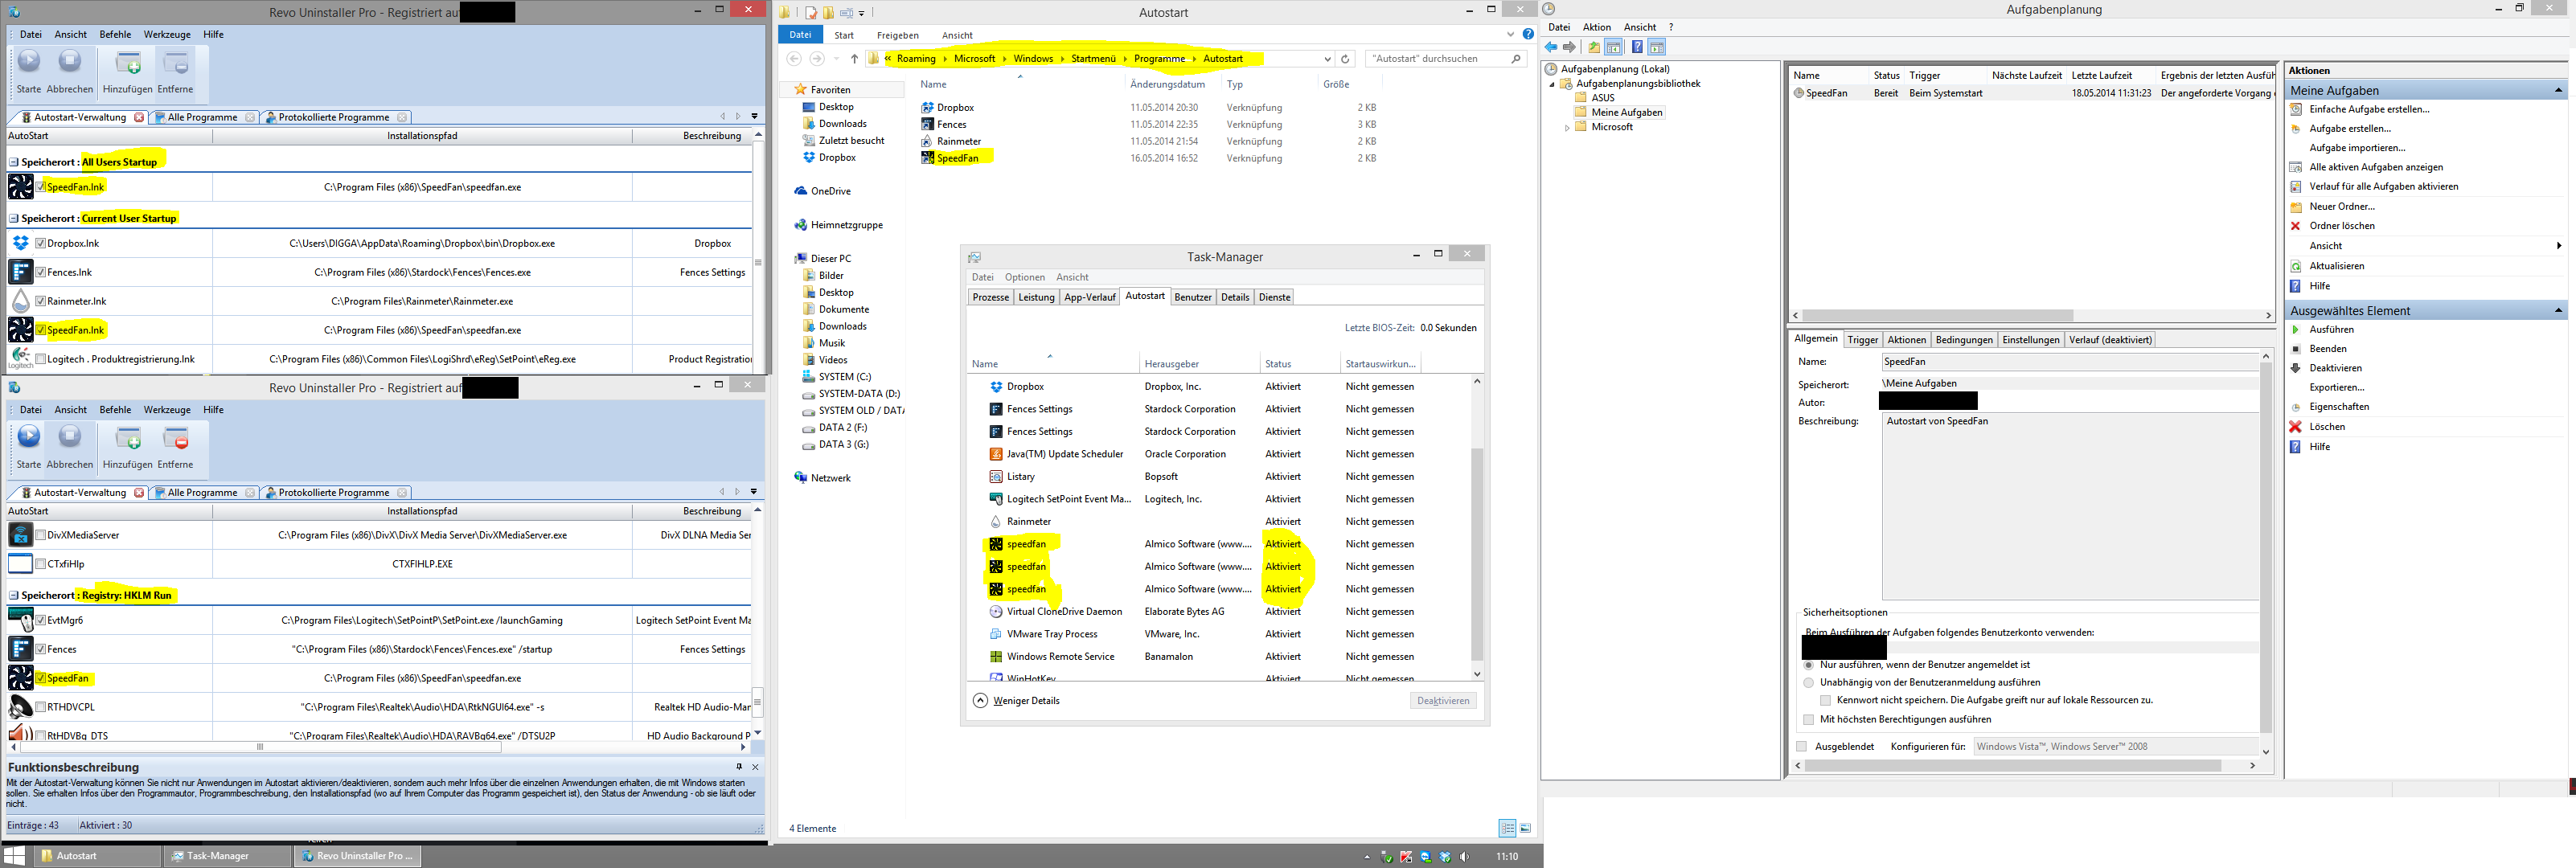Click the Deaktivieren button in Task-Manager

(x=1442, y=701)
